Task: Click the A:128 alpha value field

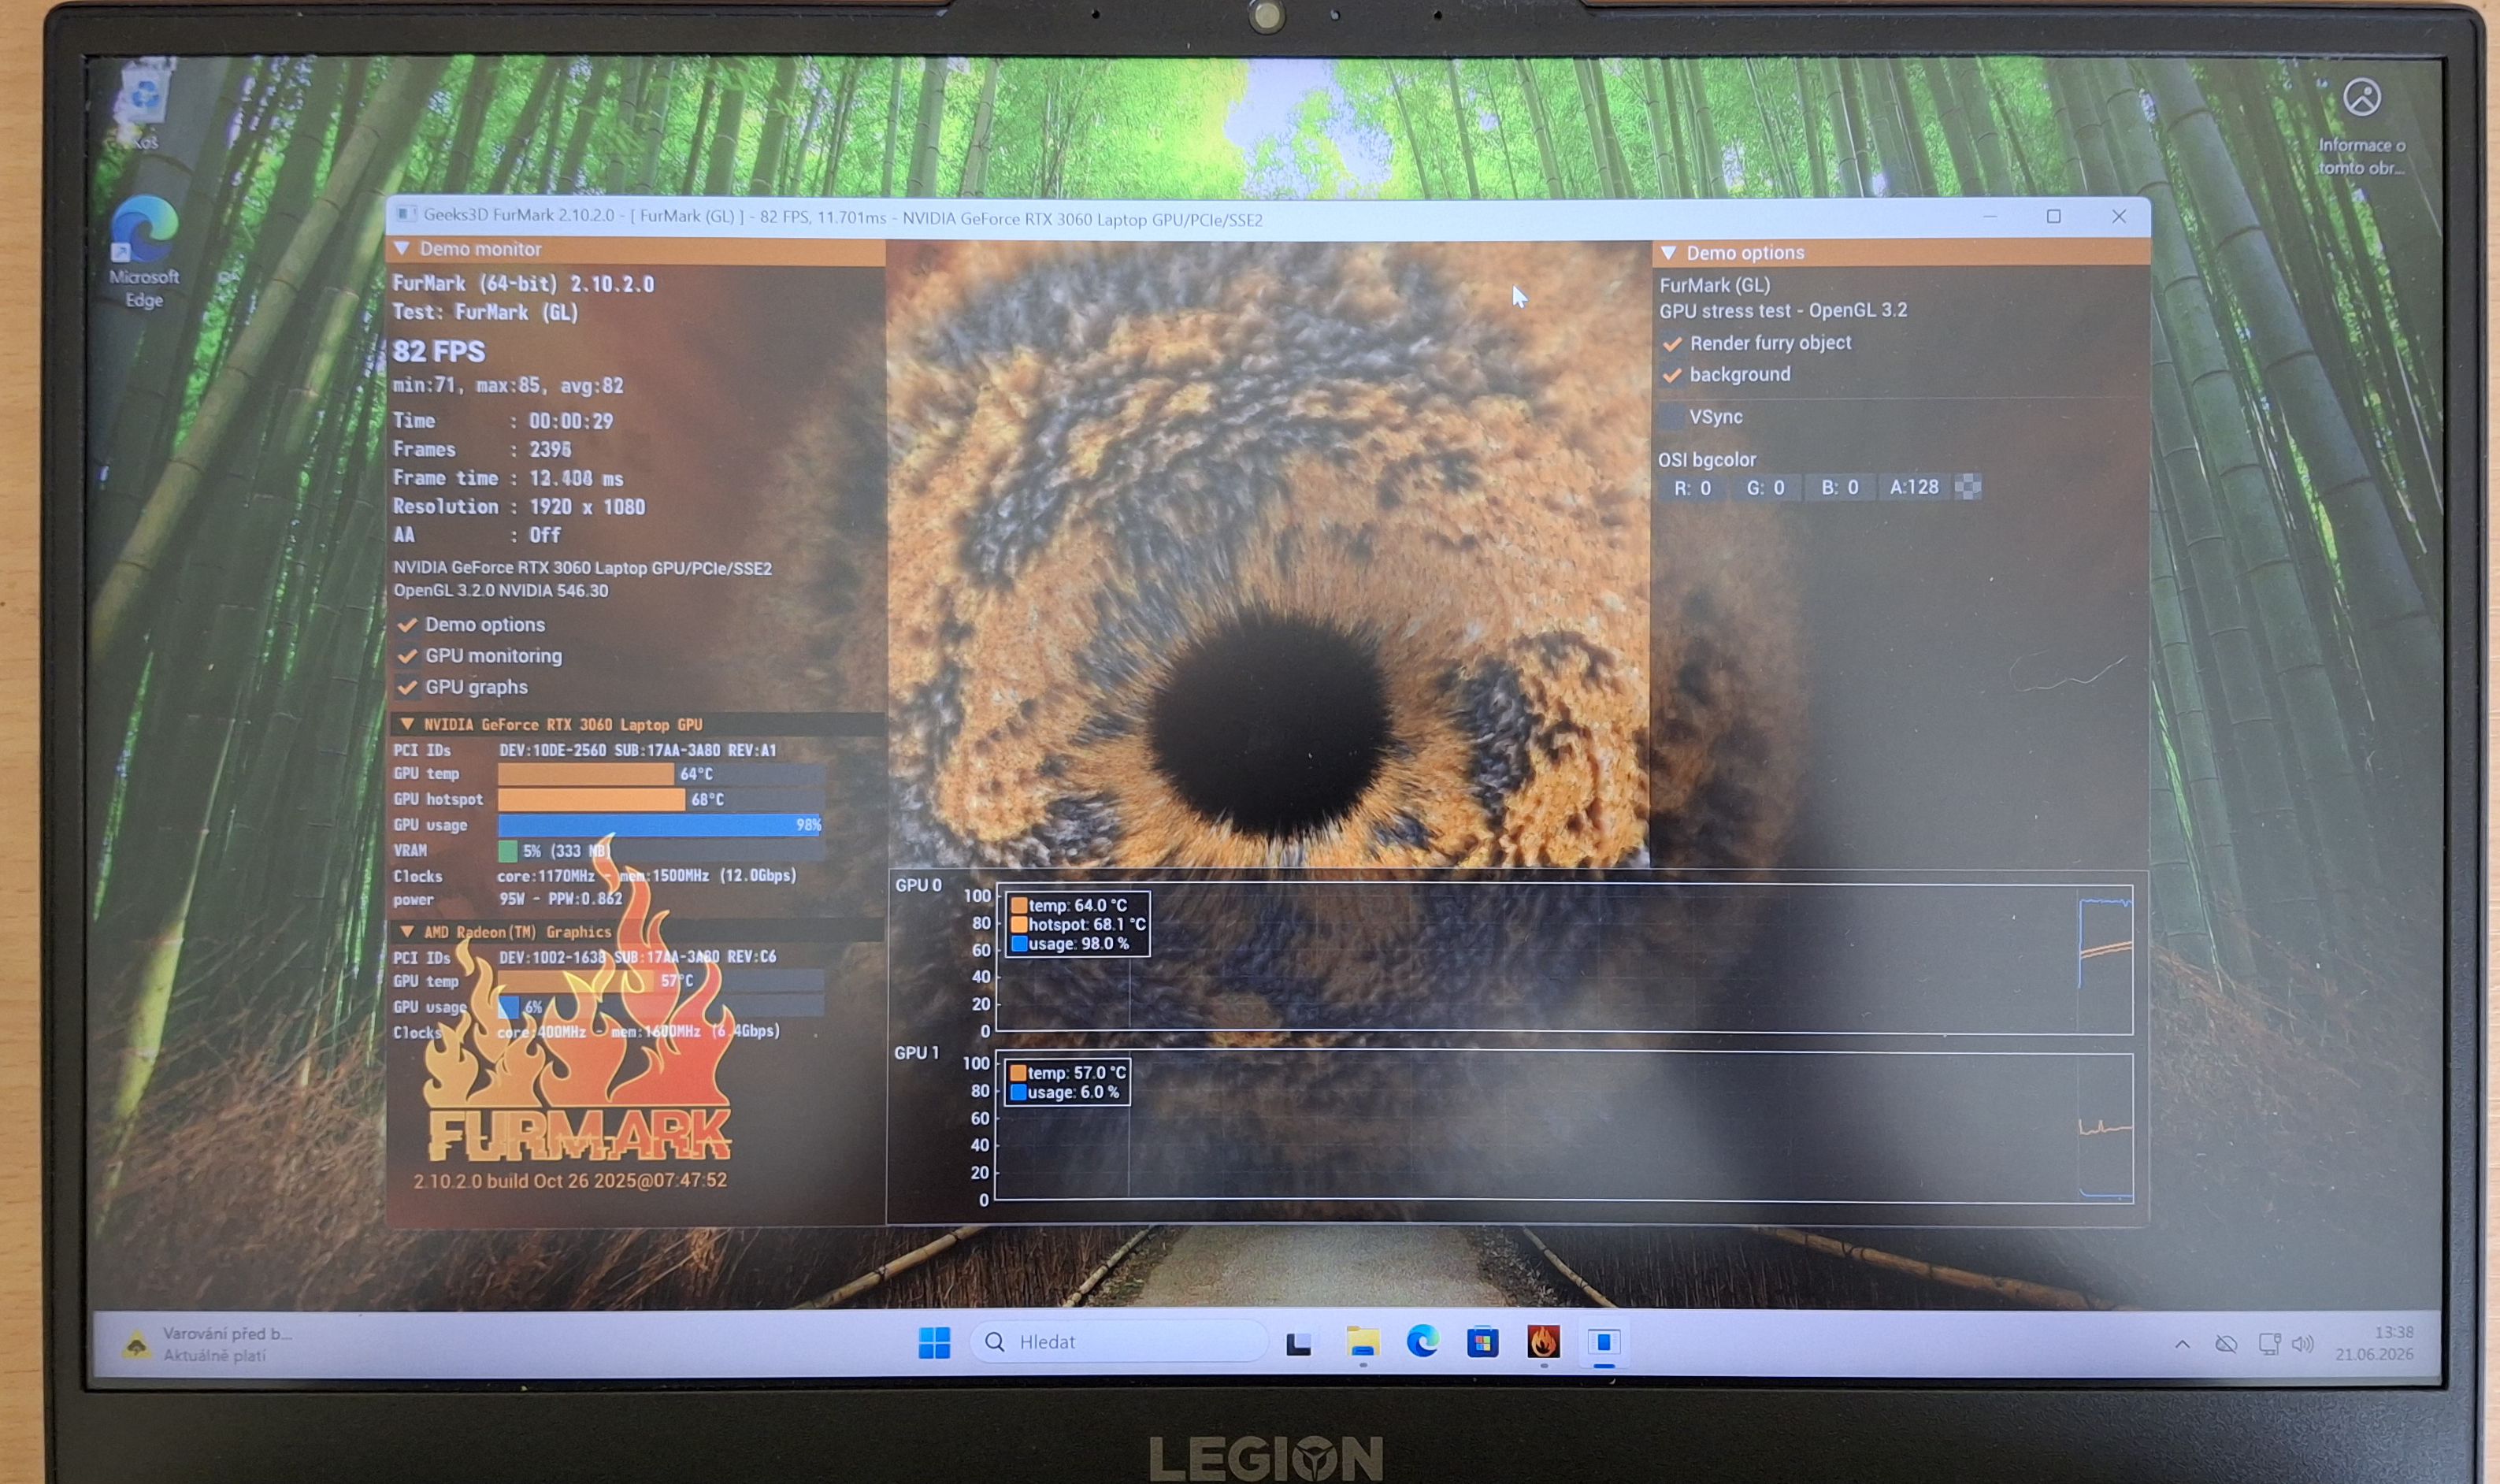Action: tap(1913, 487)
